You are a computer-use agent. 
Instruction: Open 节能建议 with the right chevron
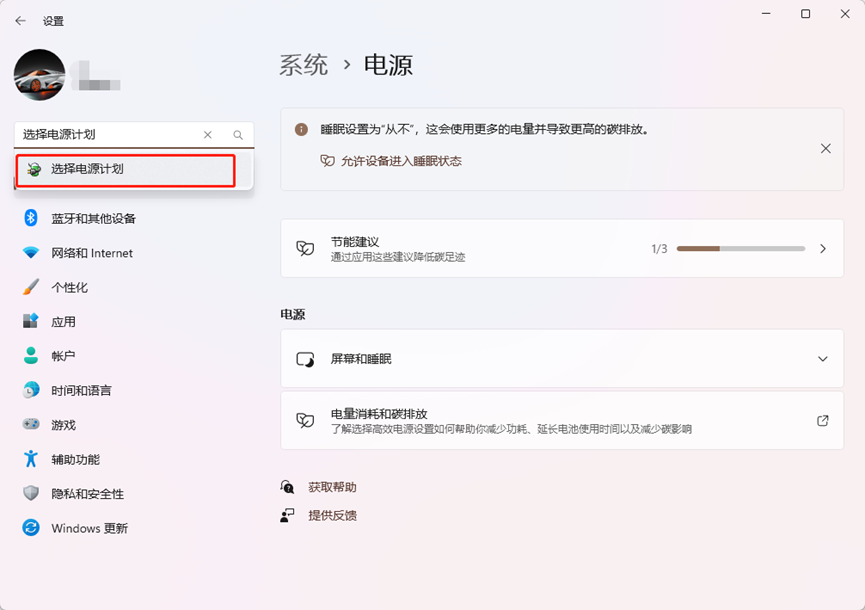tap(823, 249)
